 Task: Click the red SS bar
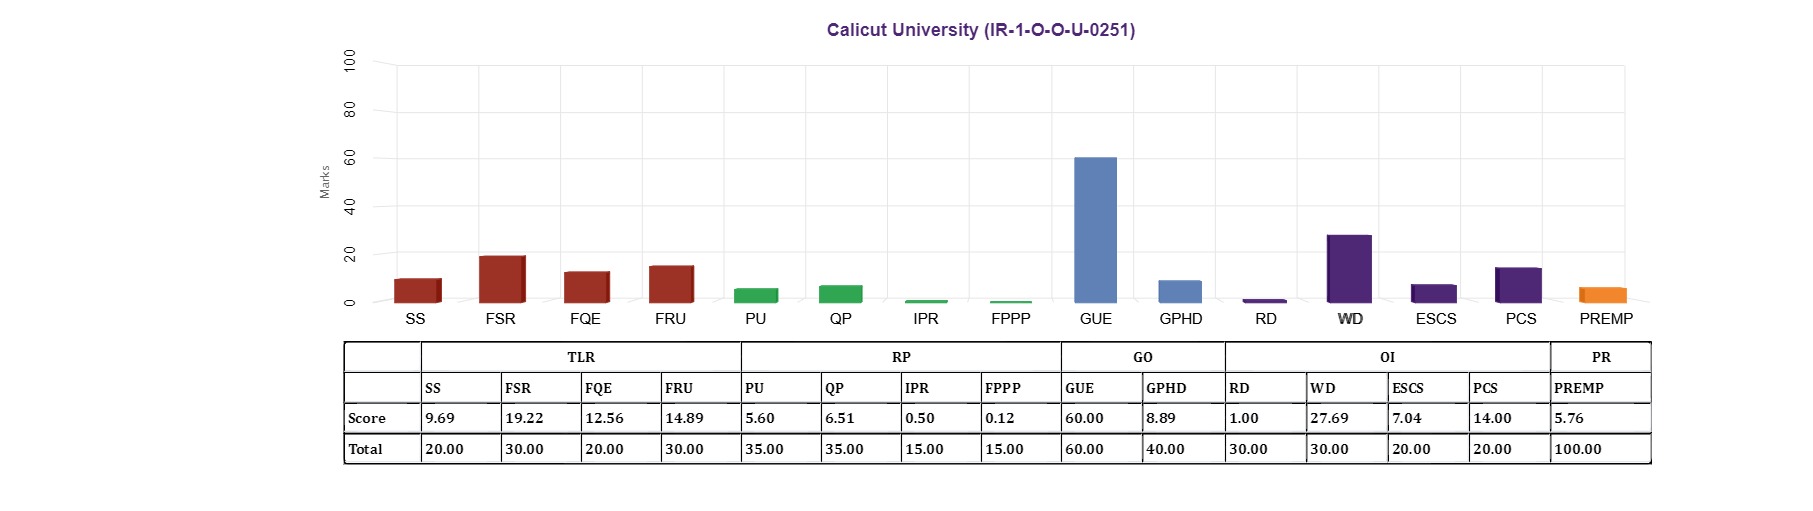click(x=418, y=290)
